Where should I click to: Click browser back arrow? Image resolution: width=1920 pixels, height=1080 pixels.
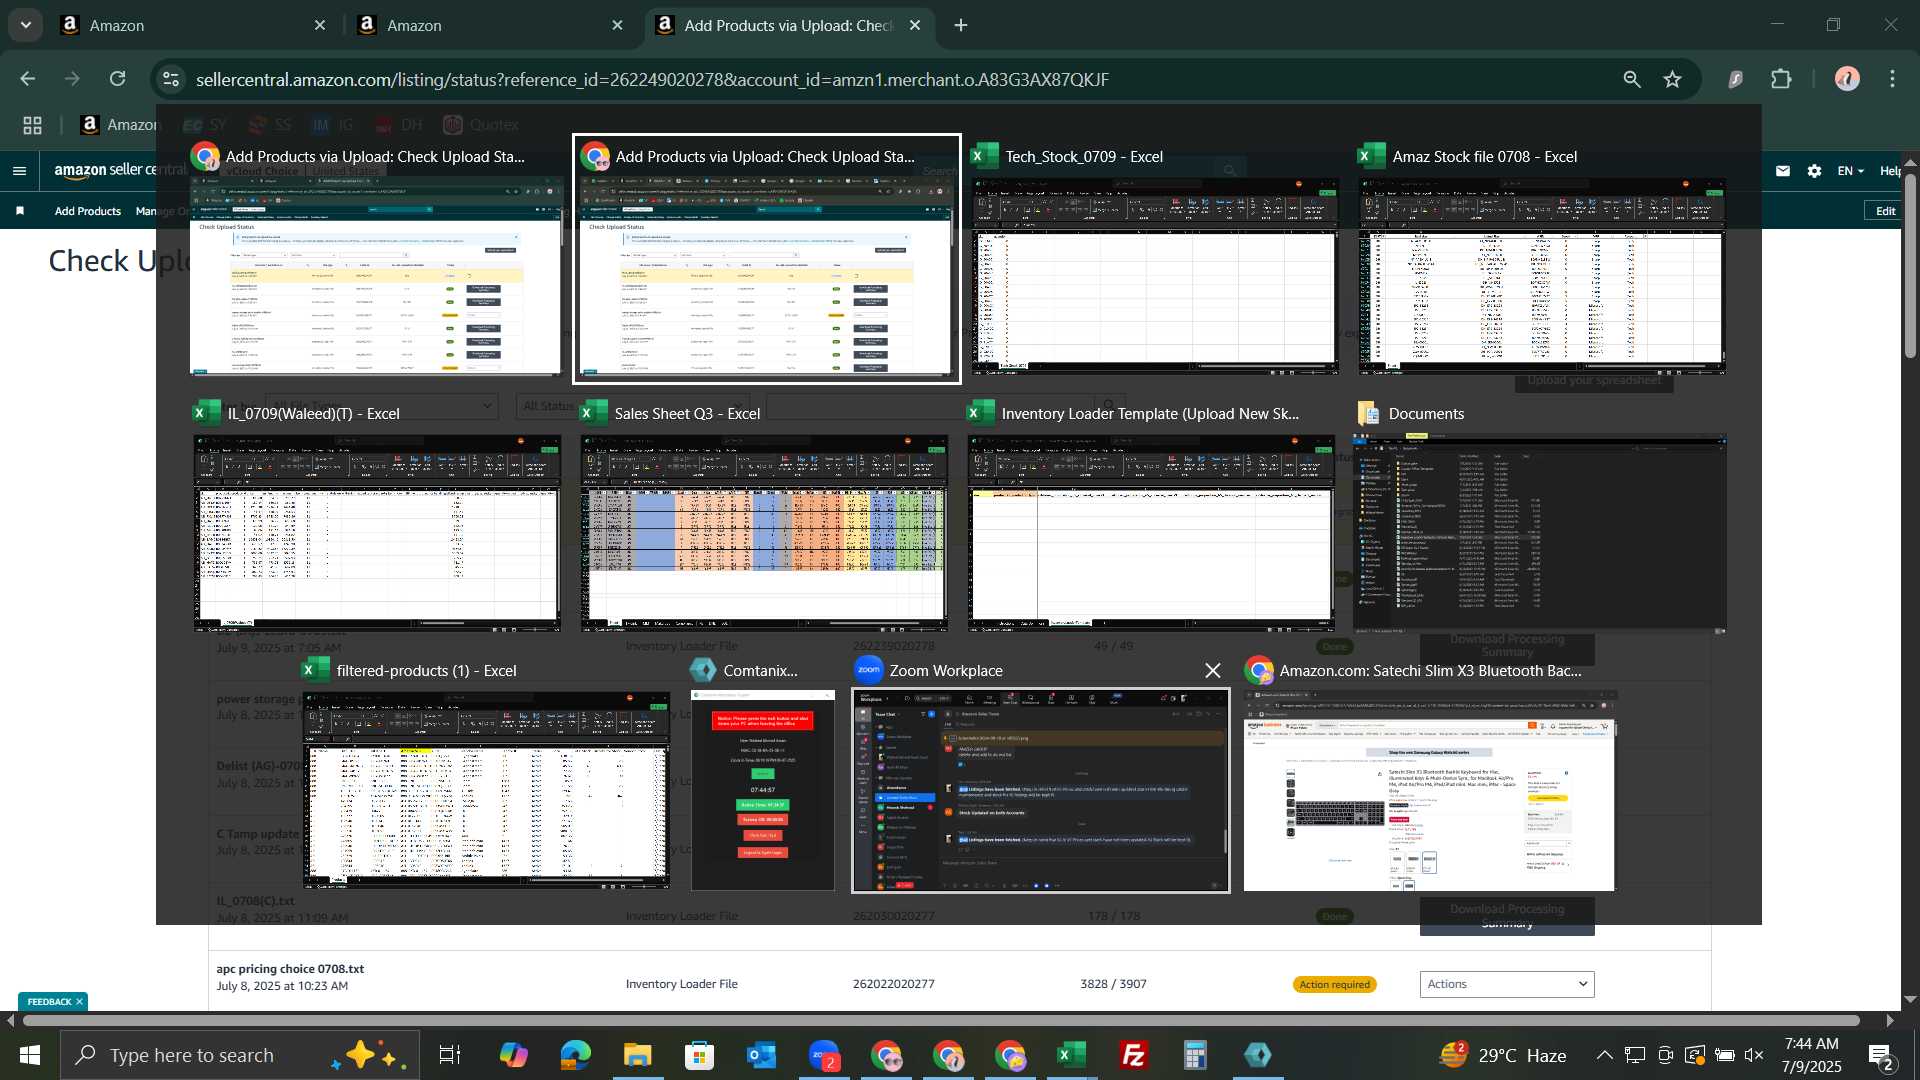pos(28,79)
